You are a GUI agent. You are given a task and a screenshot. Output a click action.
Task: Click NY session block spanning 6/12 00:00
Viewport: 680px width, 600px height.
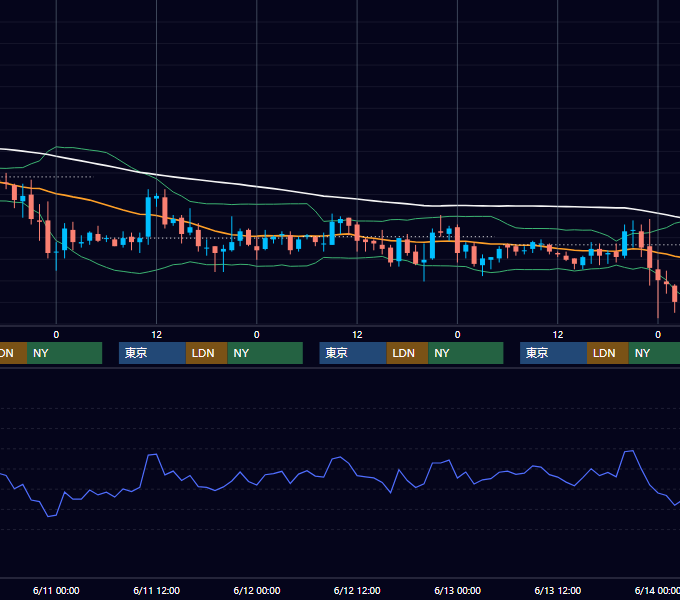(x=265, y=353)
